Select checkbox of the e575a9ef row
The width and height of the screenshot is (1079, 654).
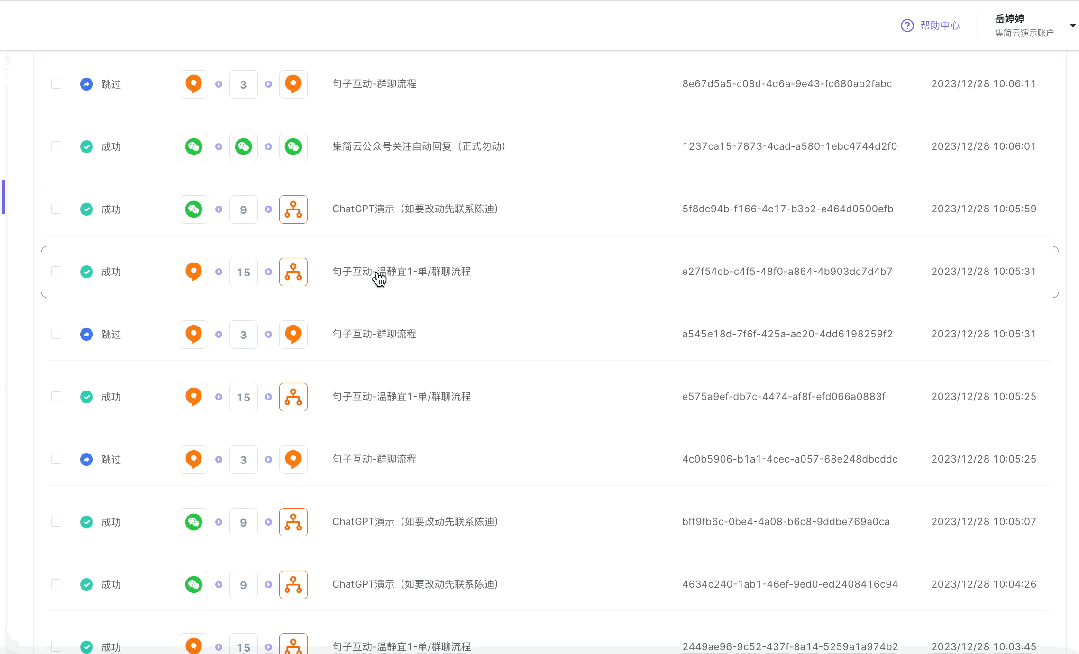coord(56,397)
